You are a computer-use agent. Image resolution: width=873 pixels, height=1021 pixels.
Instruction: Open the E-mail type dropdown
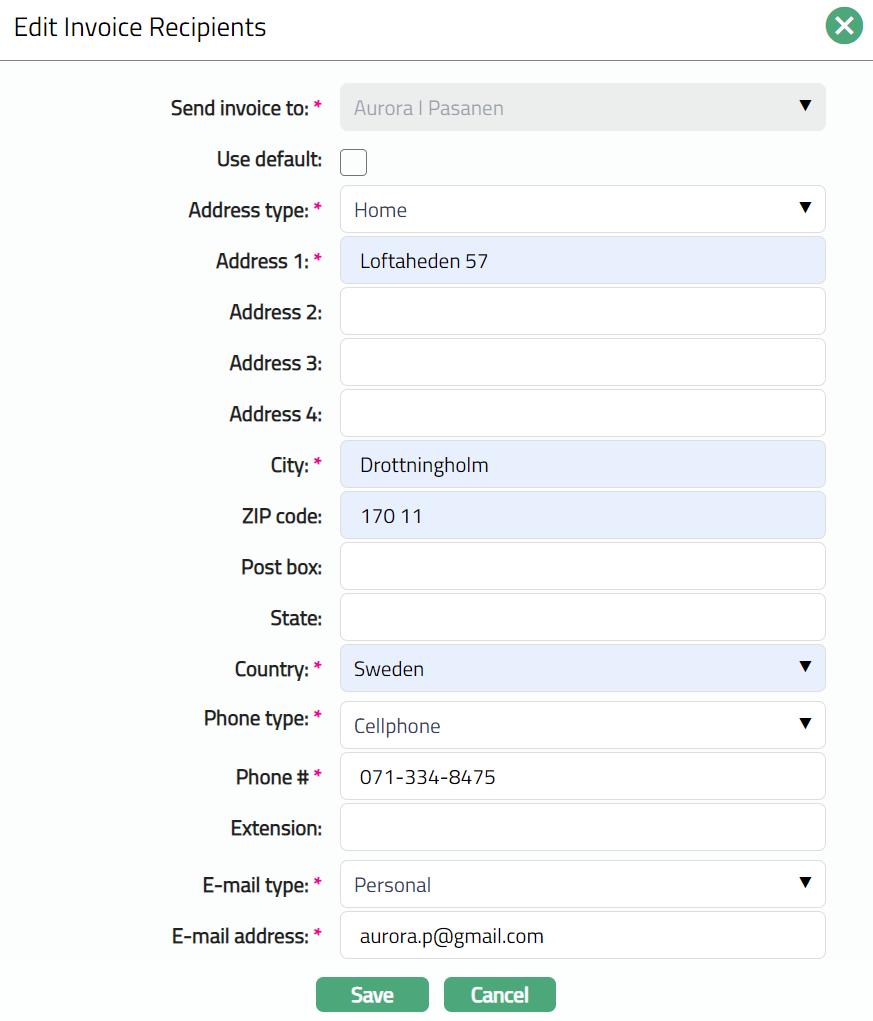582,885
